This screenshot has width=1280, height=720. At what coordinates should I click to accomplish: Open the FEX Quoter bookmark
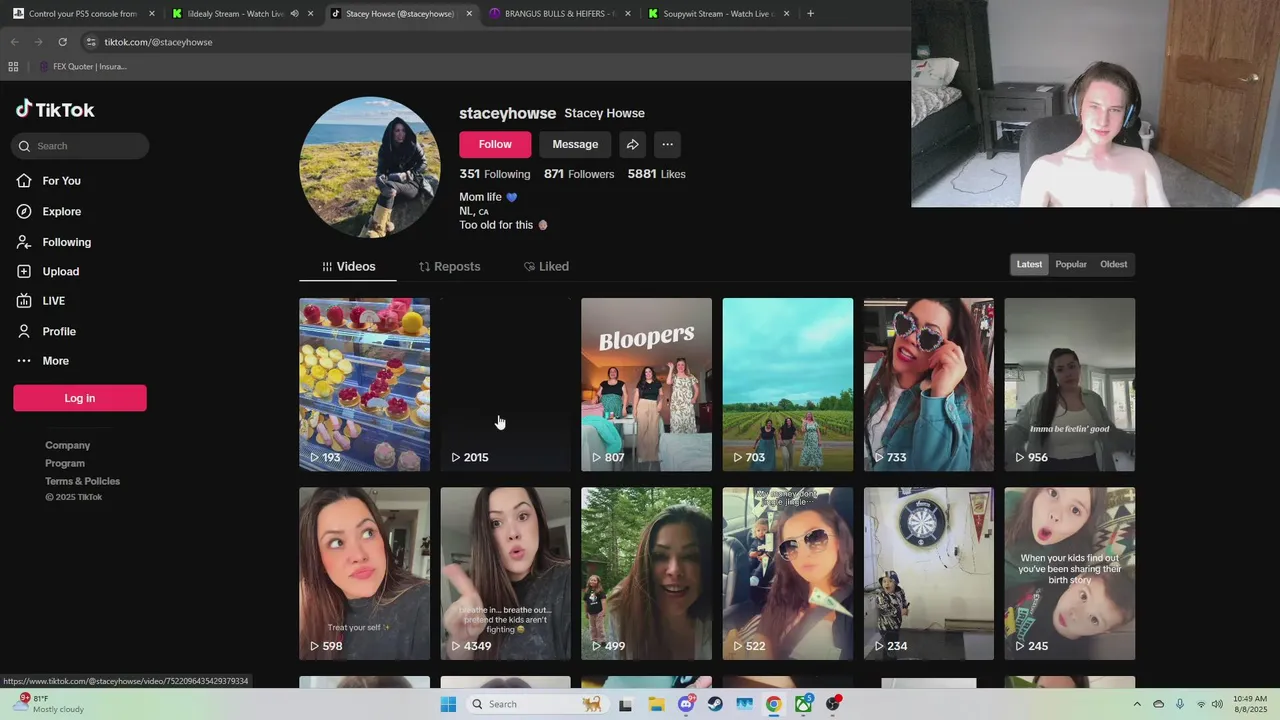[83, 67]
